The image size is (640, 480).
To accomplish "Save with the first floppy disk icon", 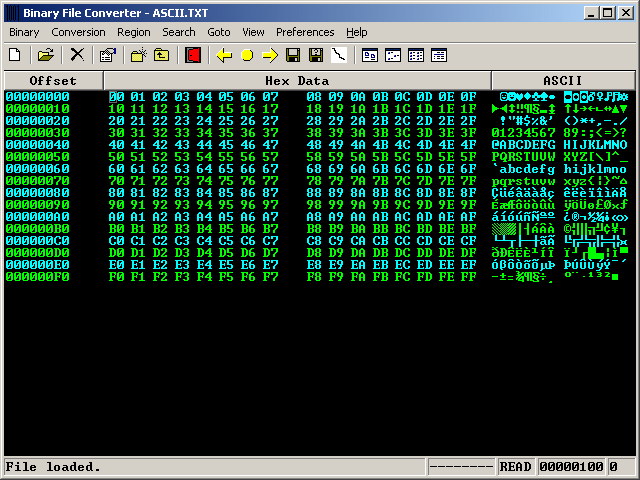I will coord(293,55).
